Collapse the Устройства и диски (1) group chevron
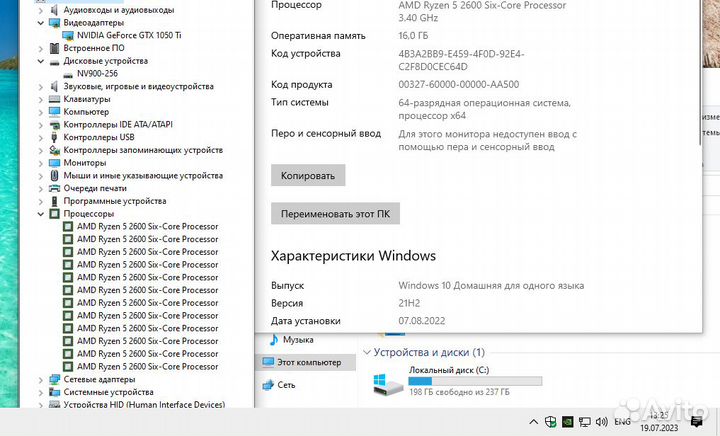This screenshot has height=436, width=720. click(x=367, y=352)
